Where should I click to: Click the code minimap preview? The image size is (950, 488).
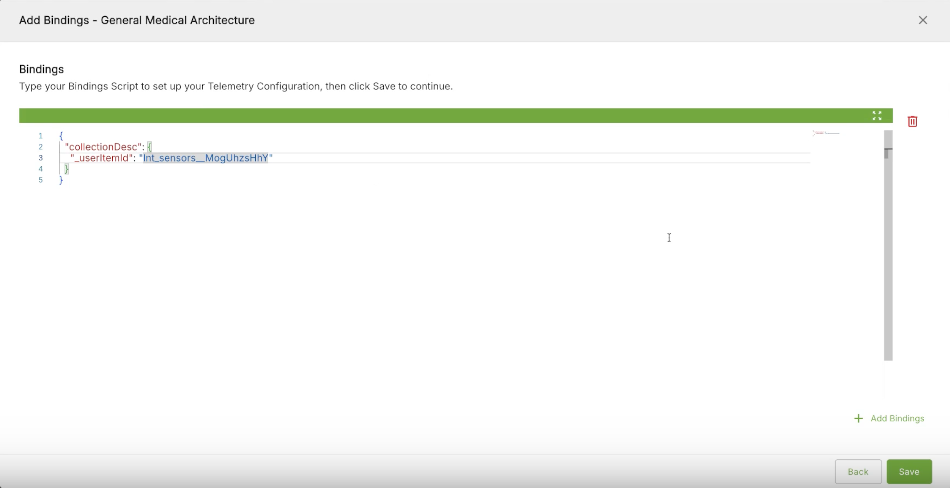tap(826, 133)
